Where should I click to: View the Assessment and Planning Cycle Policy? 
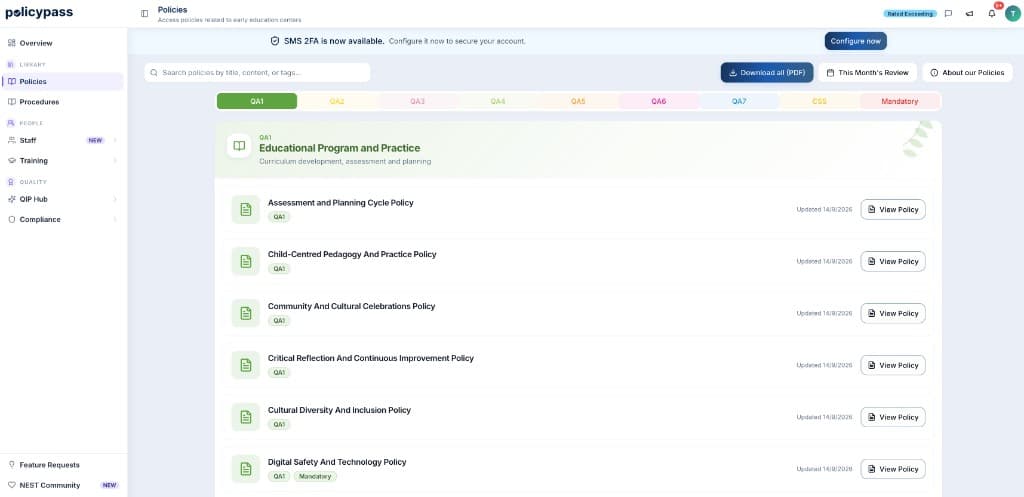(893, 210)
